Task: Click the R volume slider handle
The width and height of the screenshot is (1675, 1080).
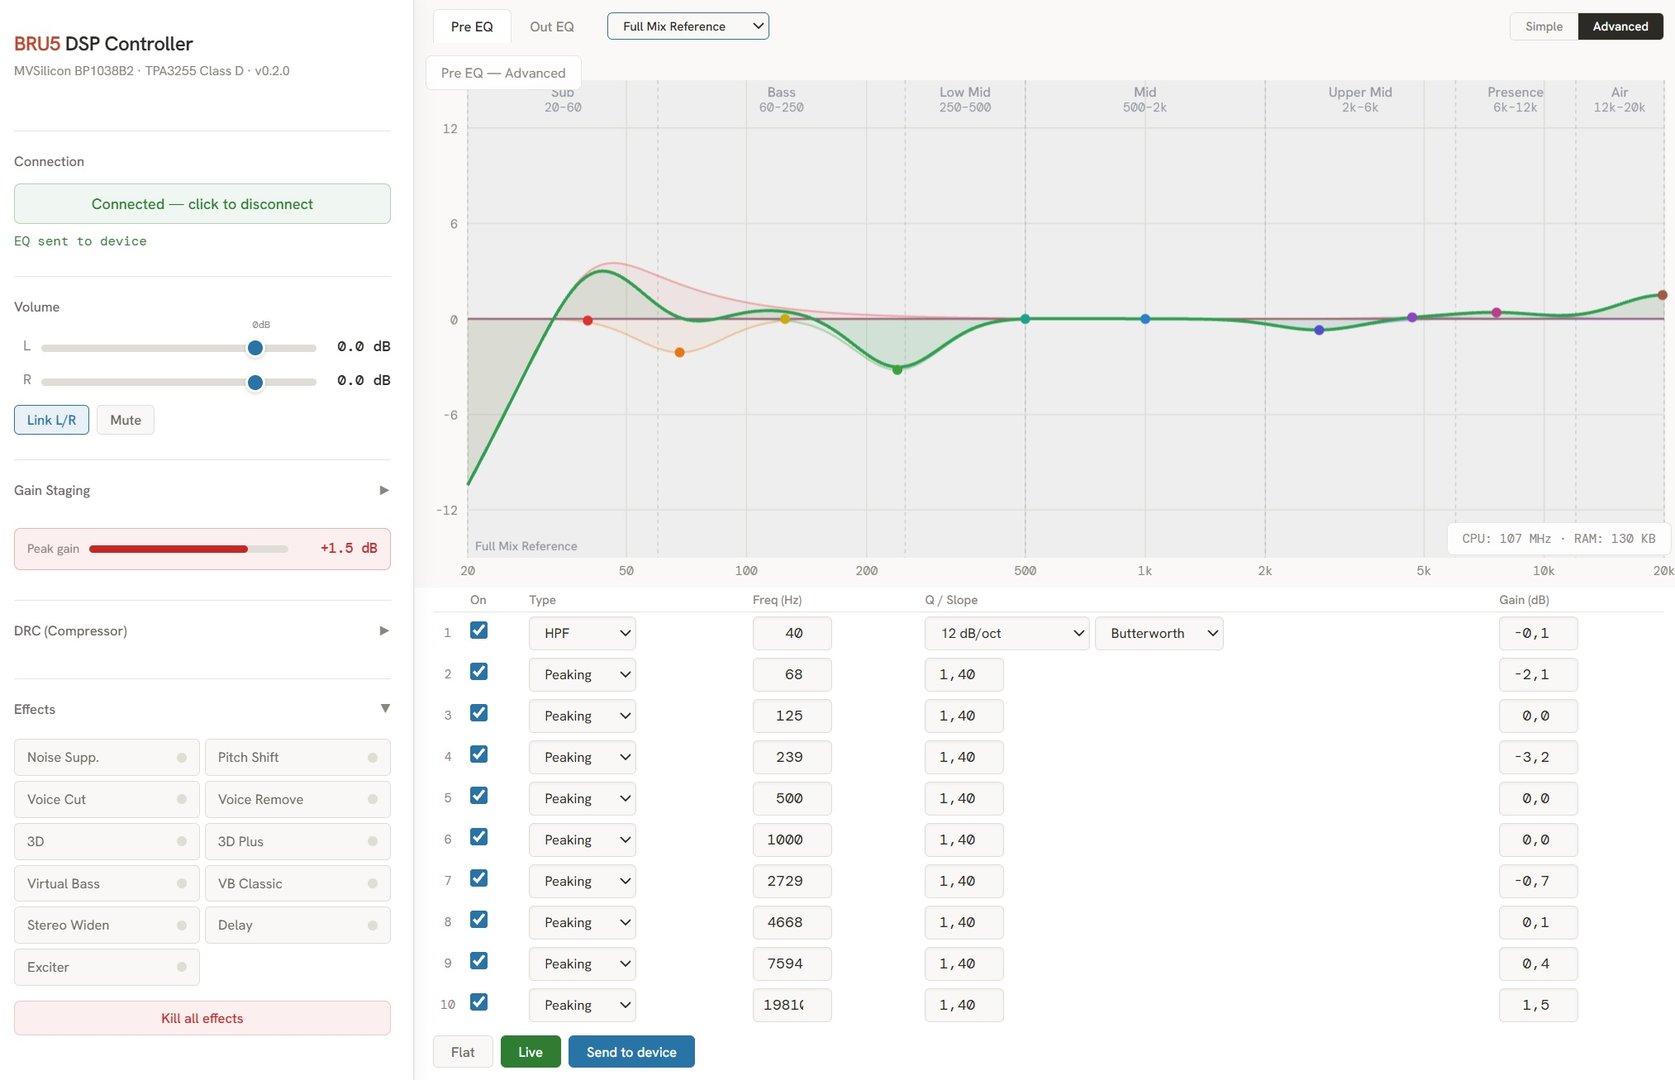Action: point(255,382)
